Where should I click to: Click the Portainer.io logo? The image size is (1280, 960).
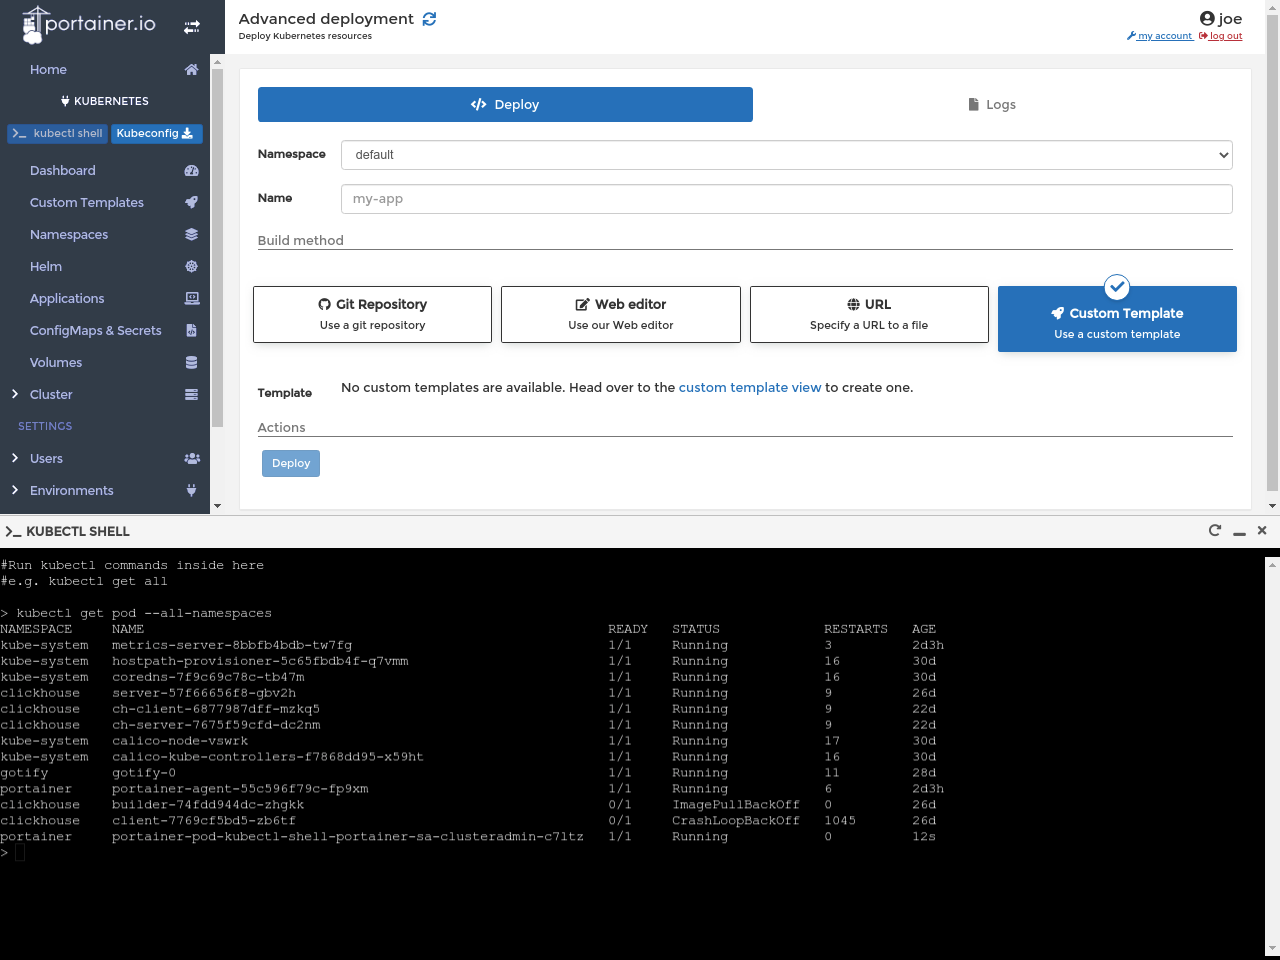click(89, 25)
